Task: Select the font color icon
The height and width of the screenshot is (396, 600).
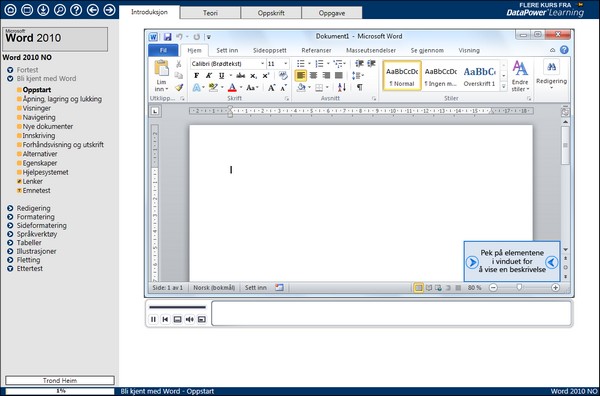Action: click(232, 88)
